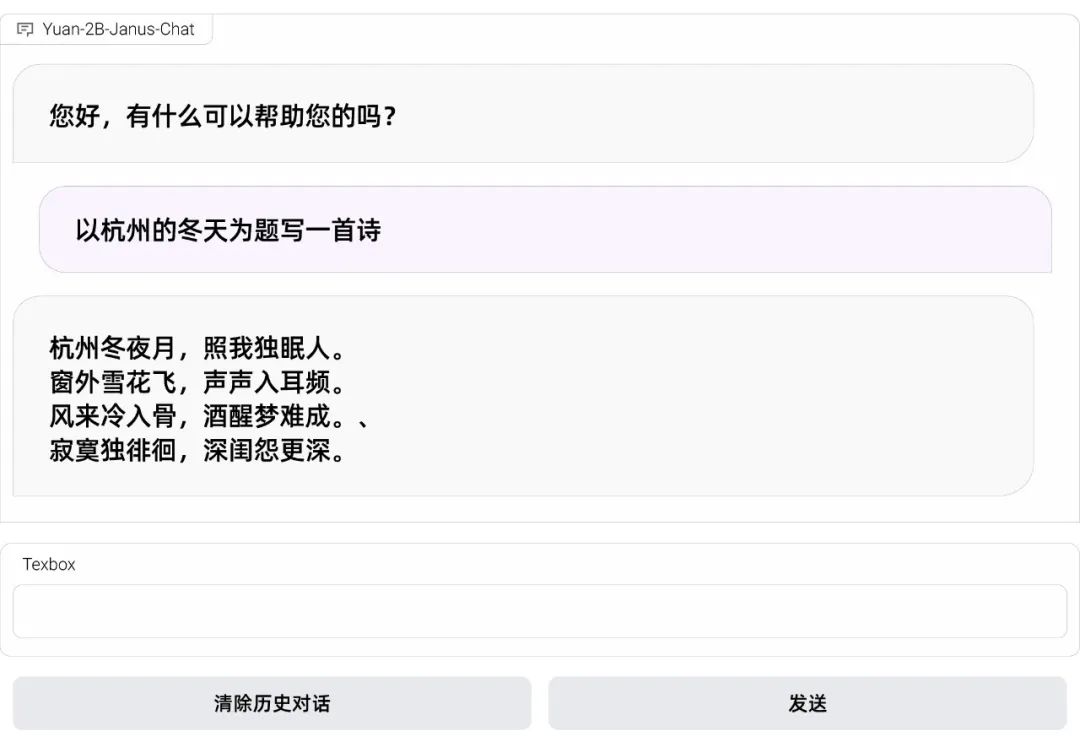Select the user message 以杭州的冬天为题写一首诗
The width and height of the screenshot is (1080, 753).
coord(228,231)
